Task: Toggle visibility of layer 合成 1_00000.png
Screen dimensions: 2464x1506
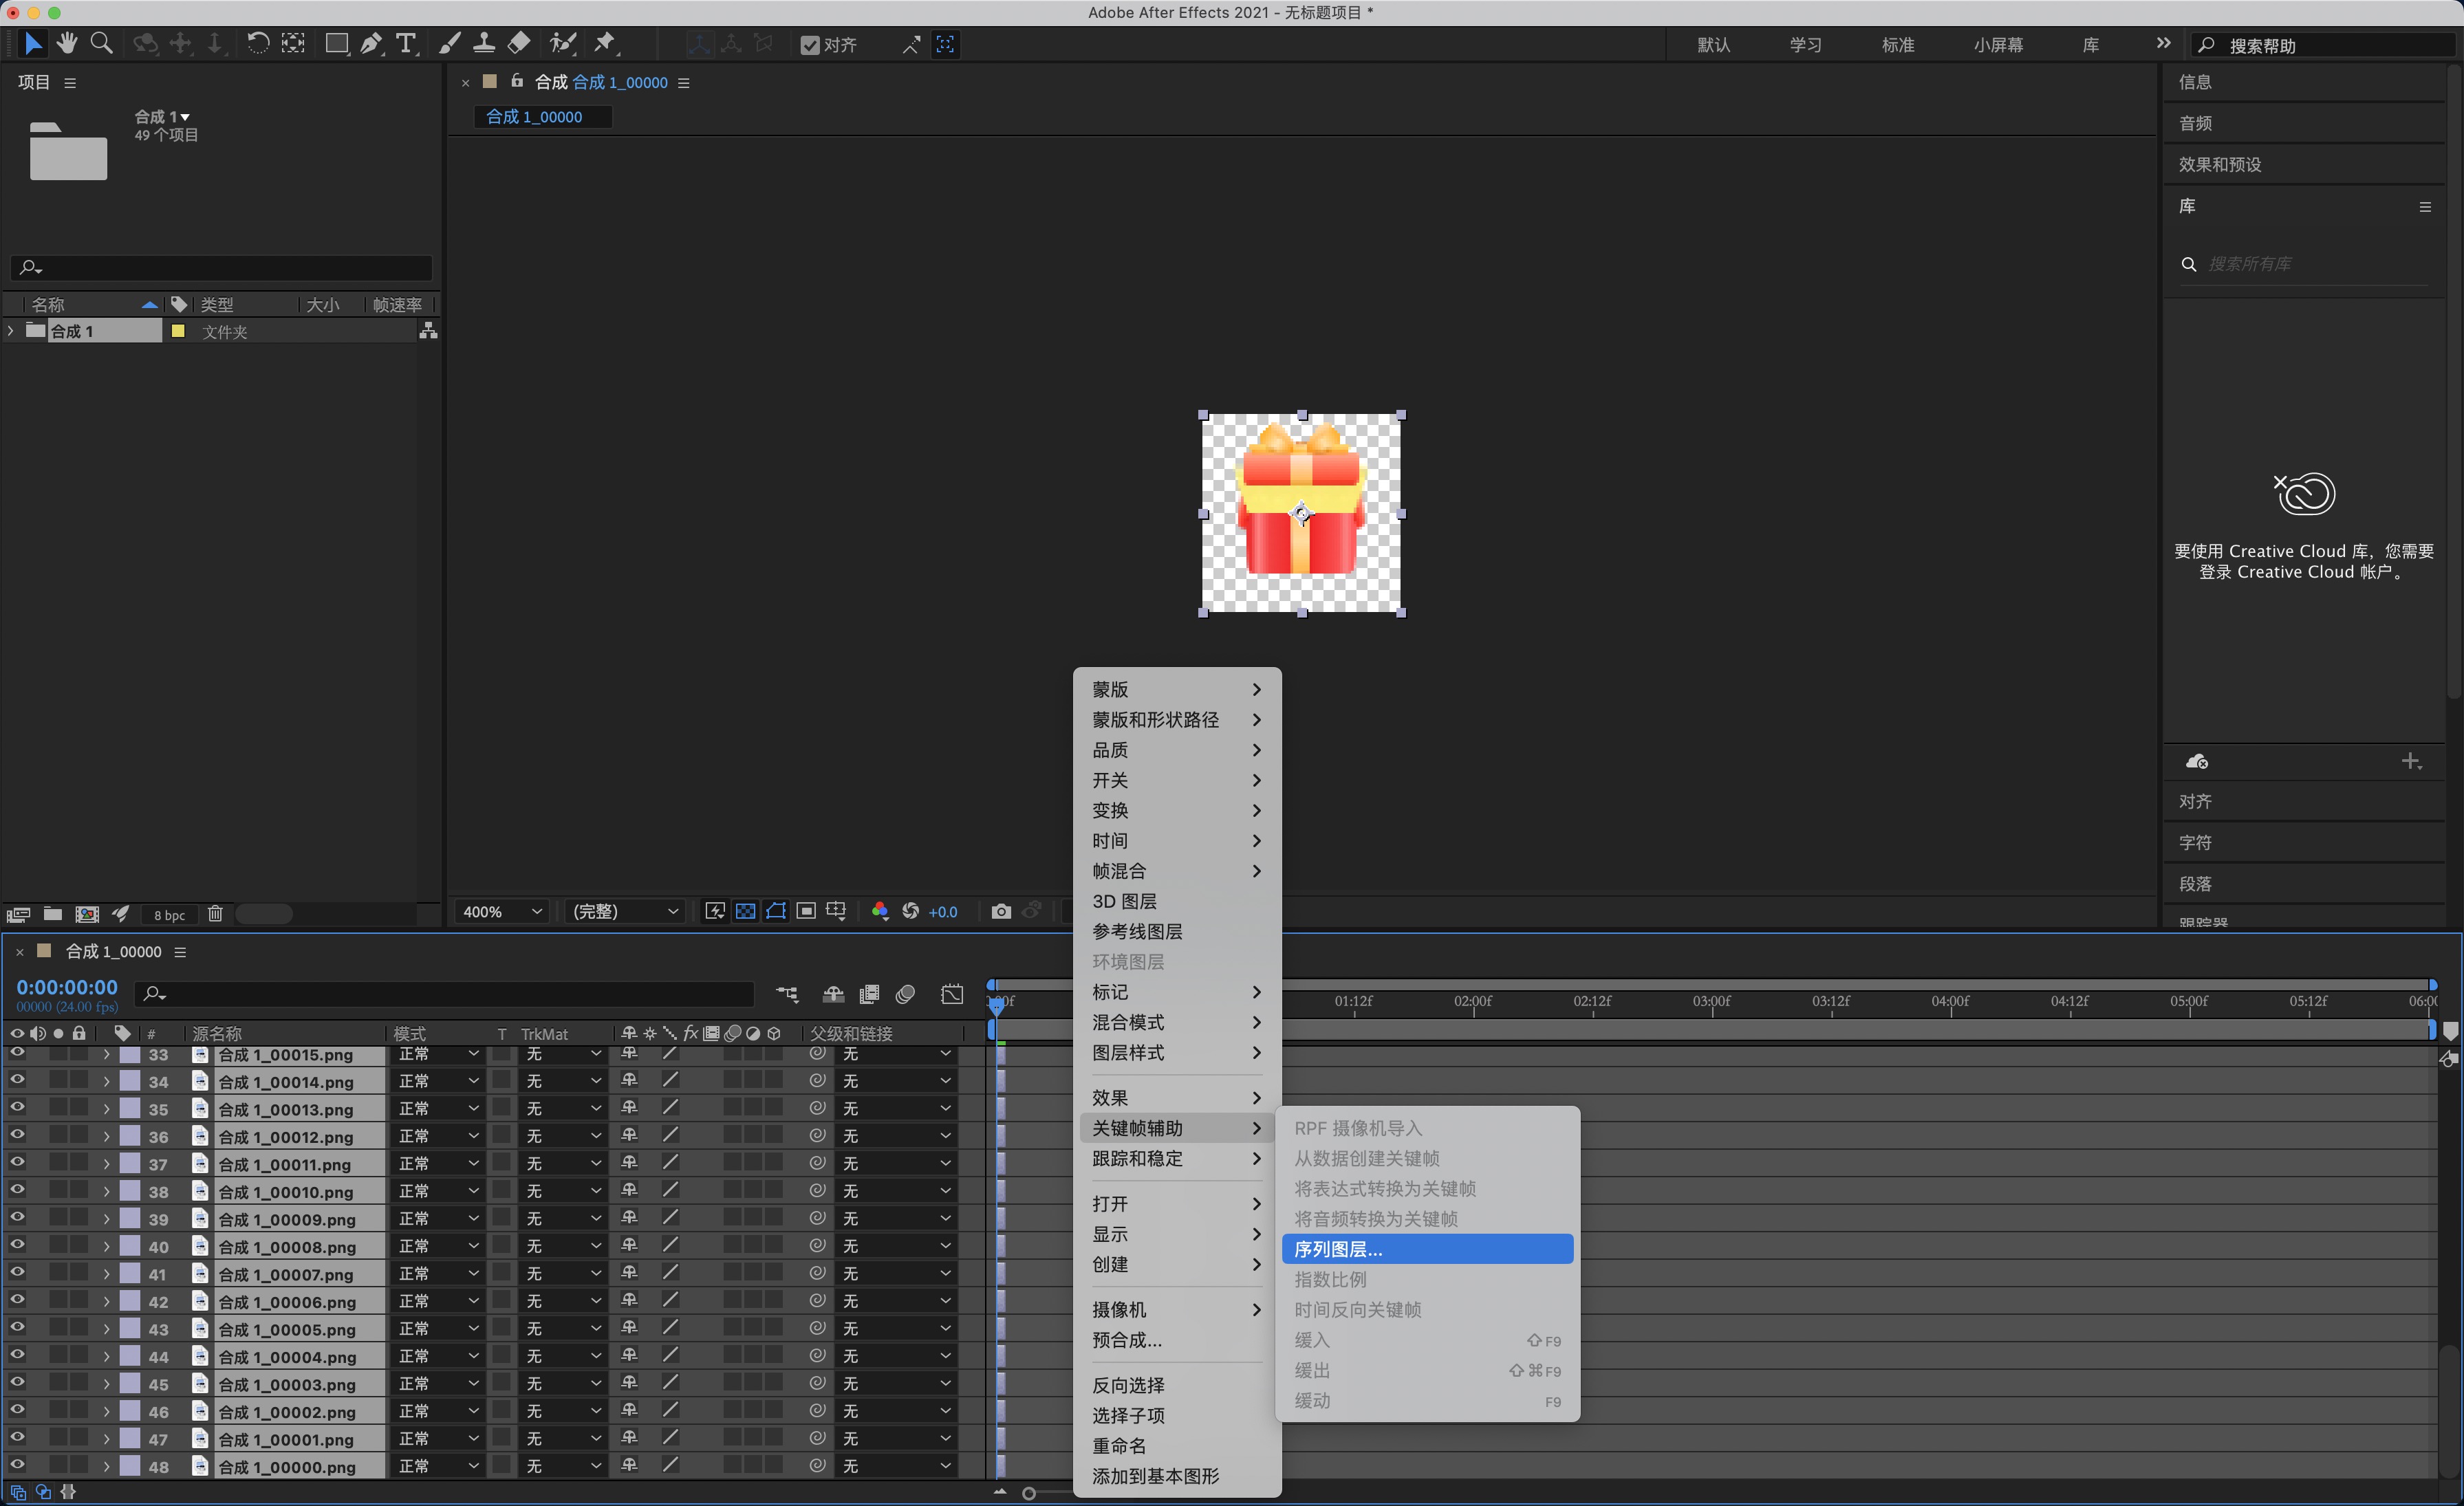Action: (x=17, y=1465)
